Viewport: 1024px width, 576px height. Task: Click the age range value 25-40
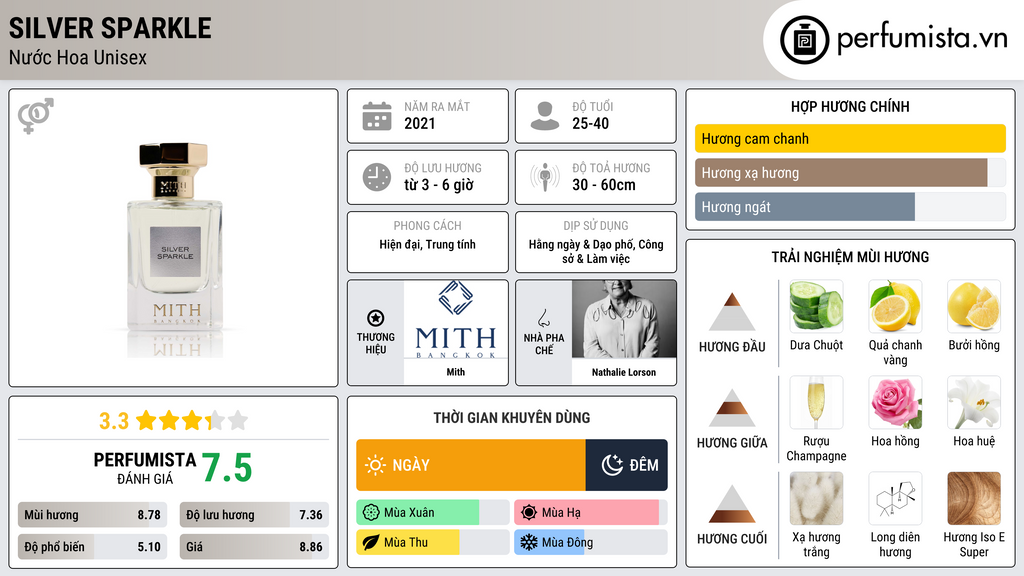click(x=590, y=123)
